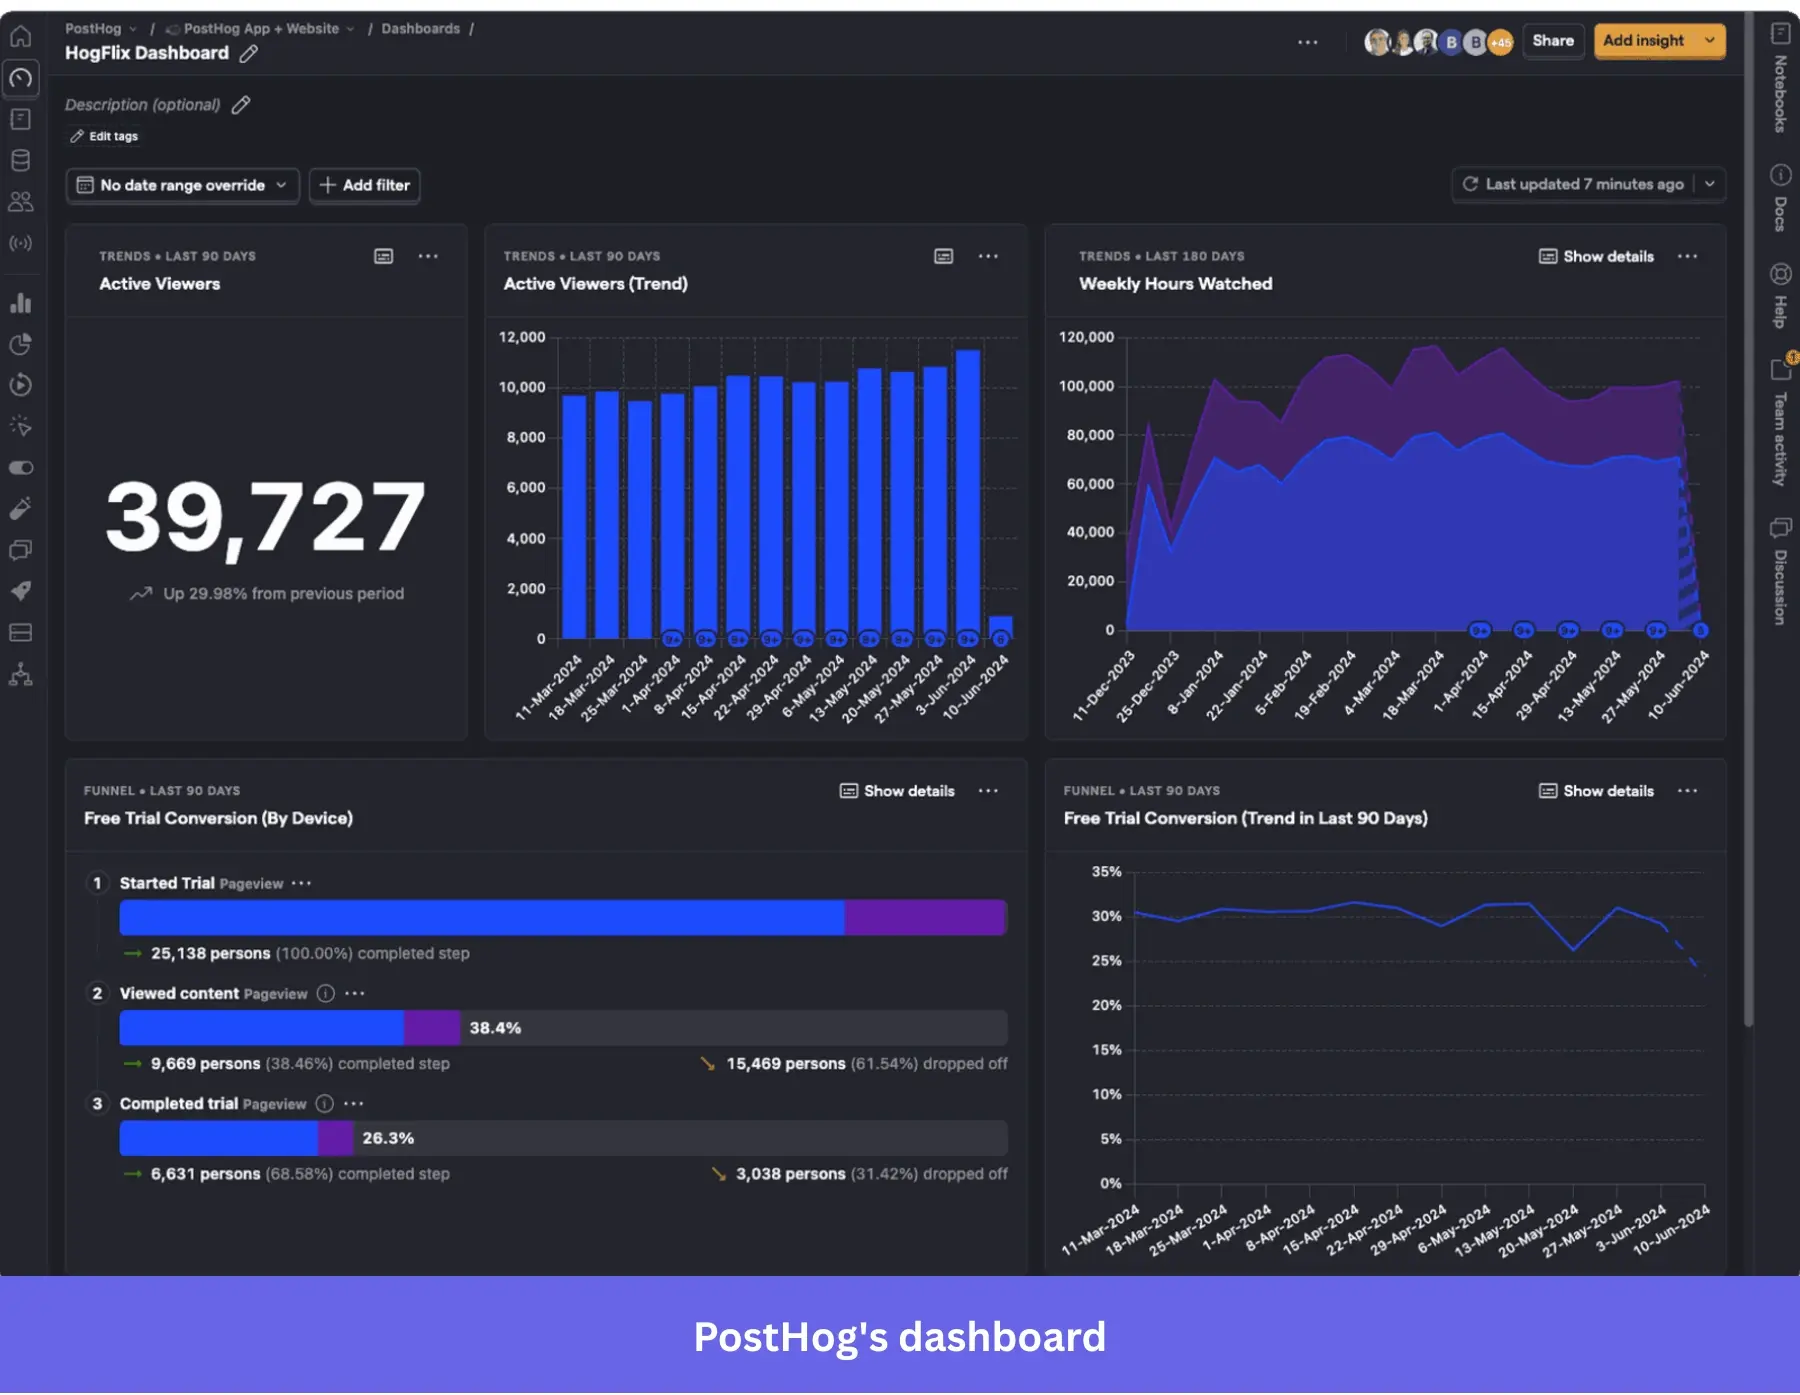Open the dashboard three-dot menu near Share
Screen dimensions: 1800x1395
[1308, 42]
